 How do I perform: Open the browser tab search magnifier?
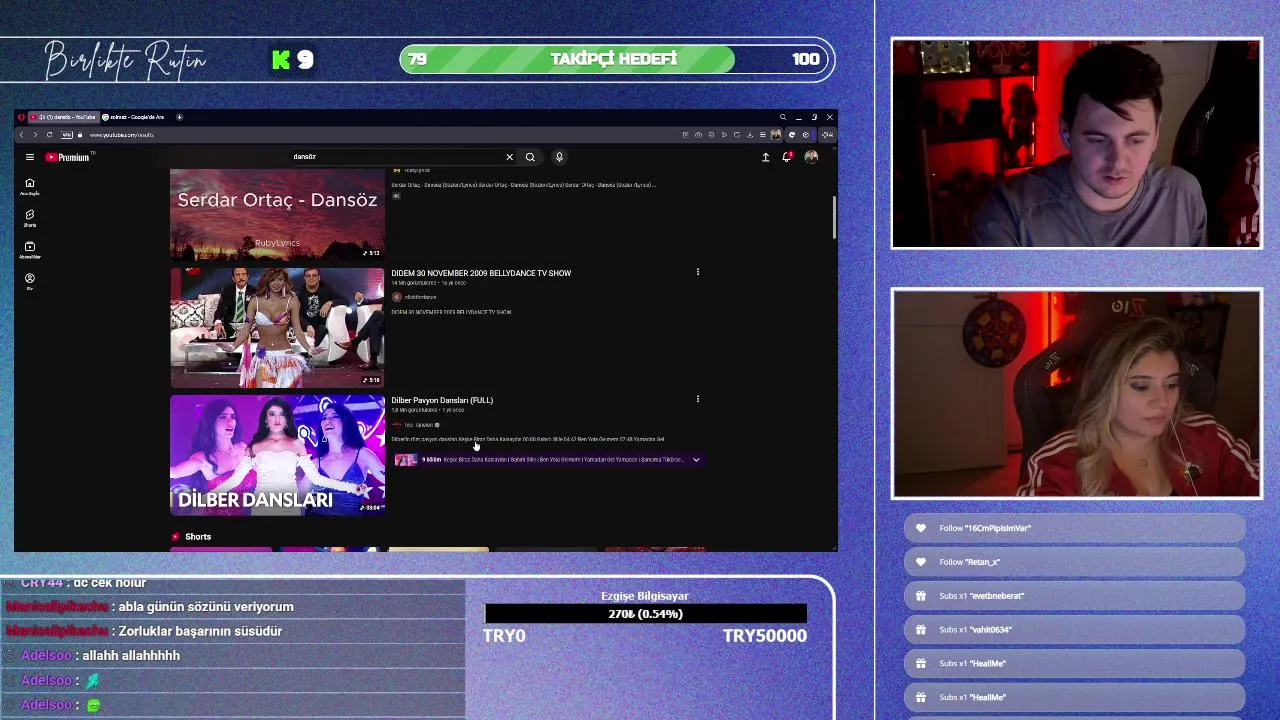click(783, 117)
